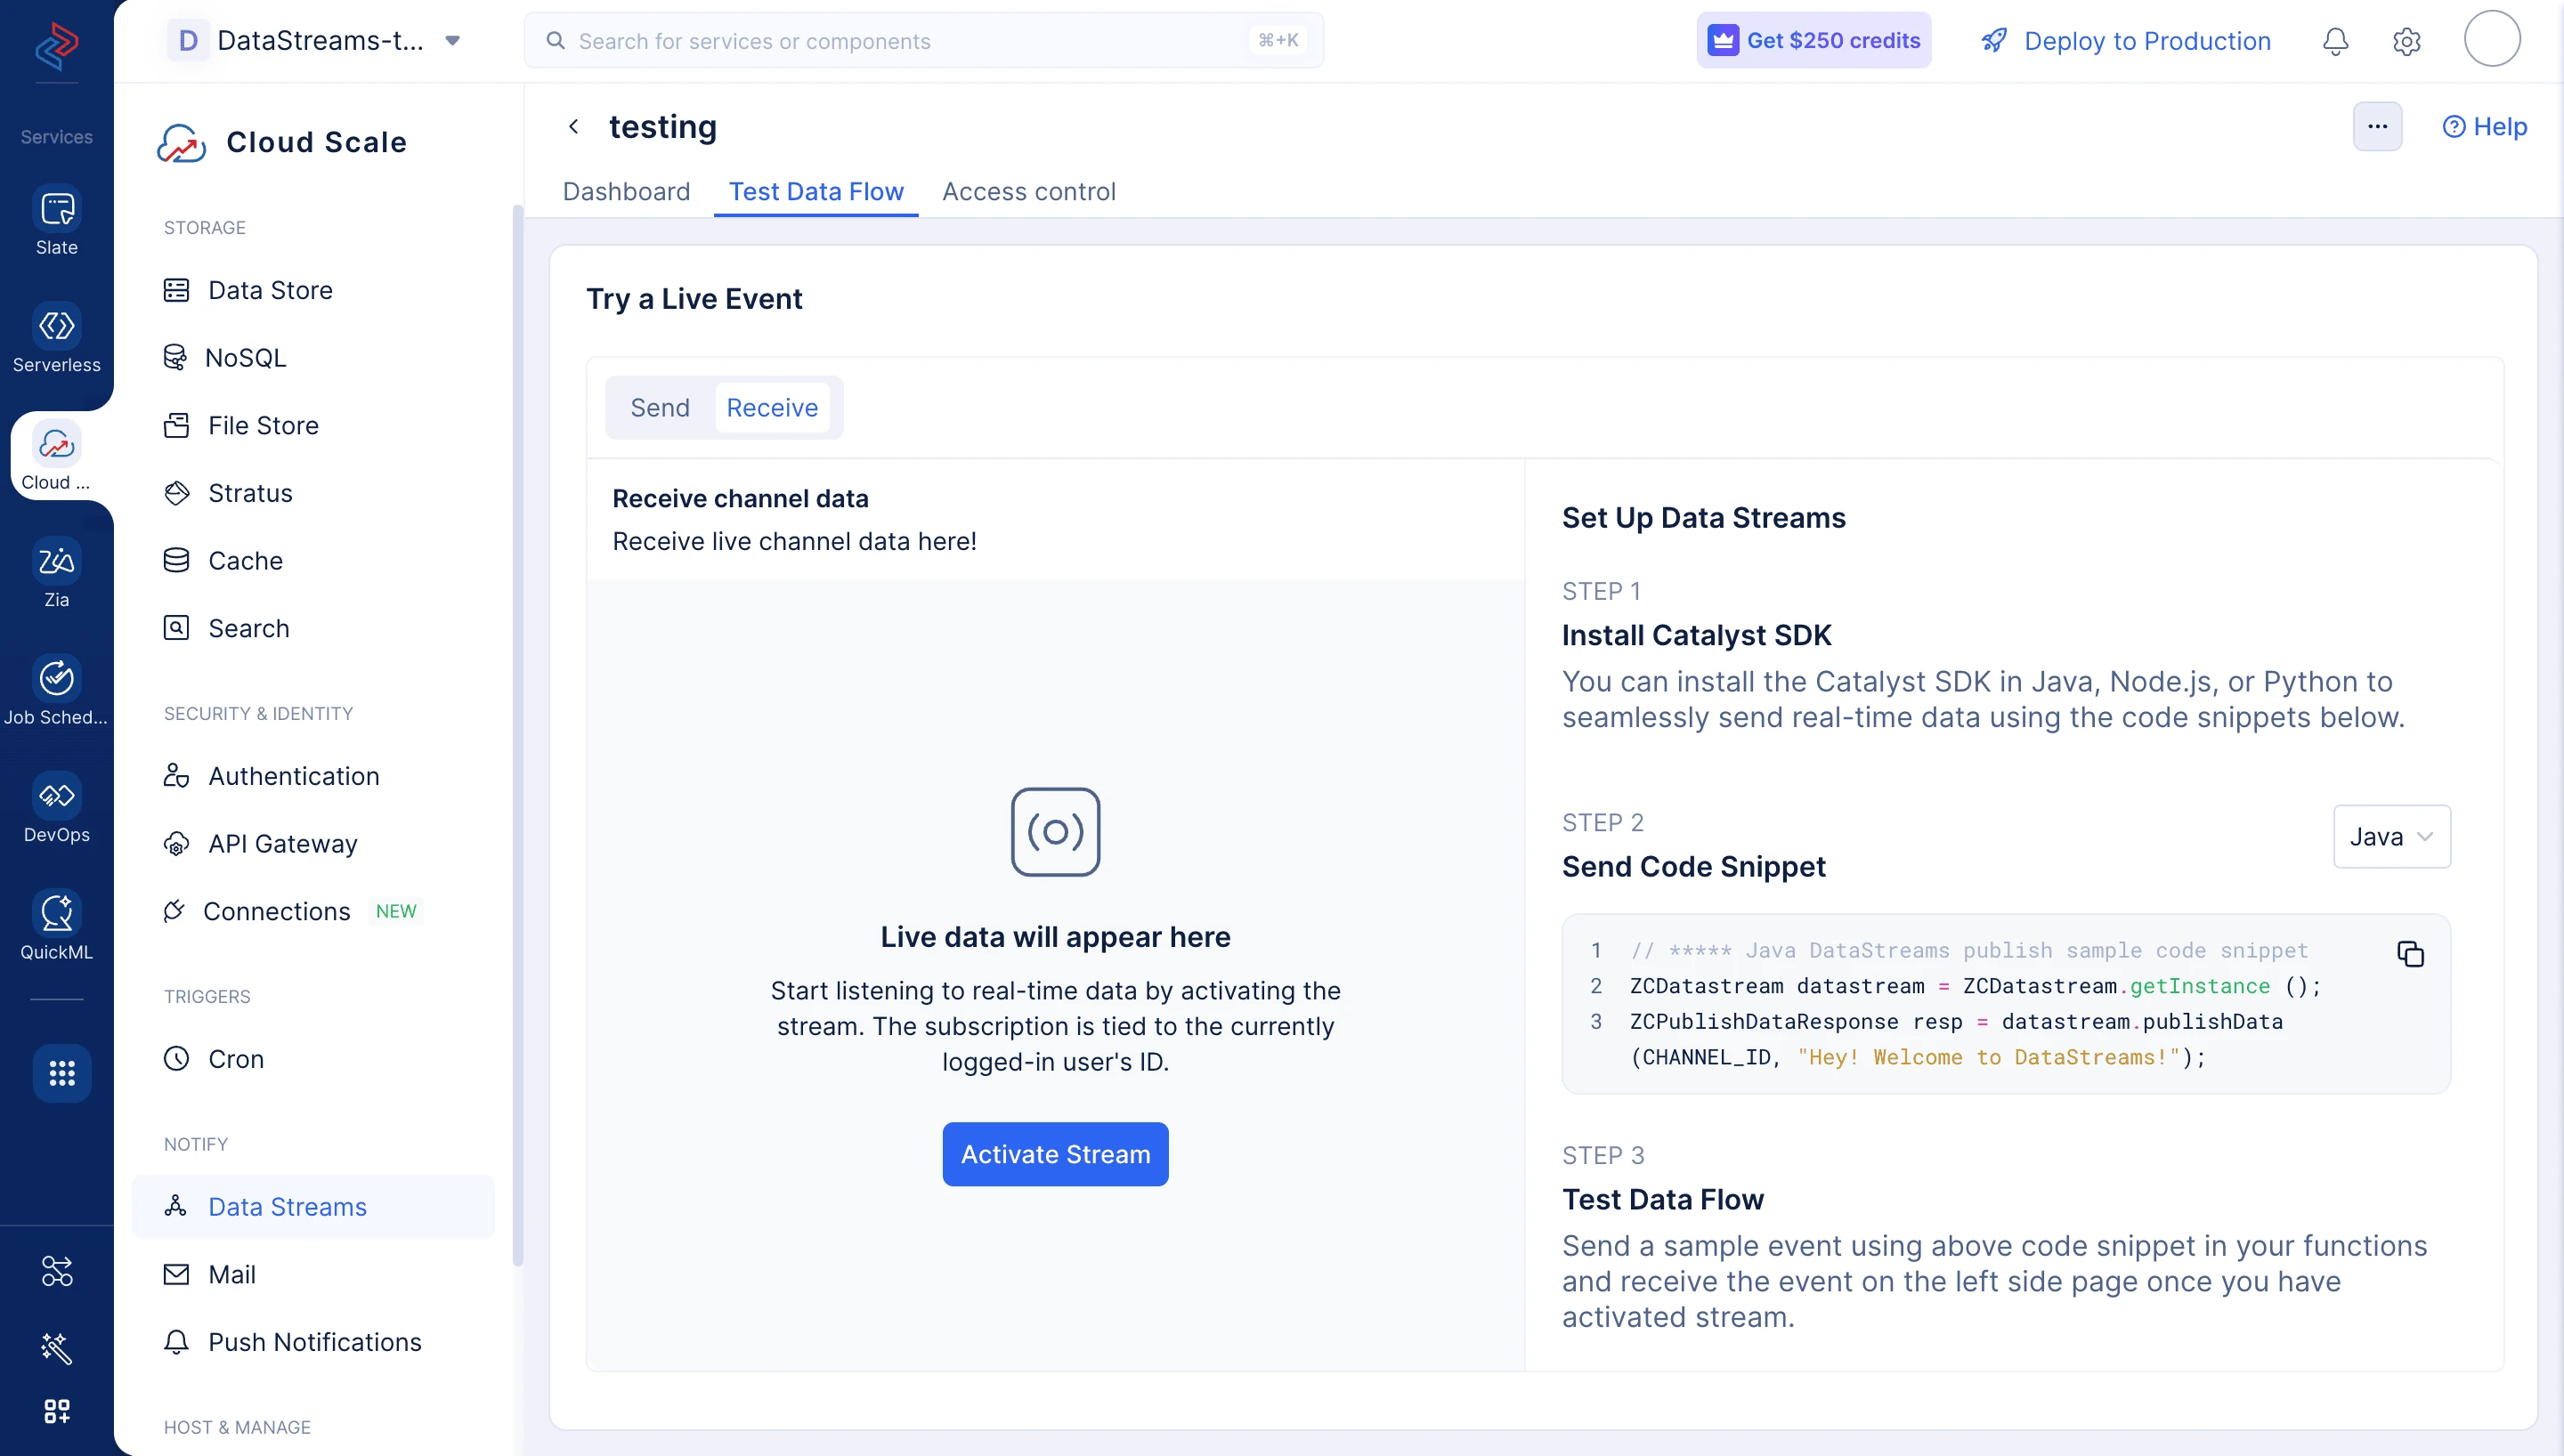Select the Test Data Flow tab

click(x=816, y=191)
